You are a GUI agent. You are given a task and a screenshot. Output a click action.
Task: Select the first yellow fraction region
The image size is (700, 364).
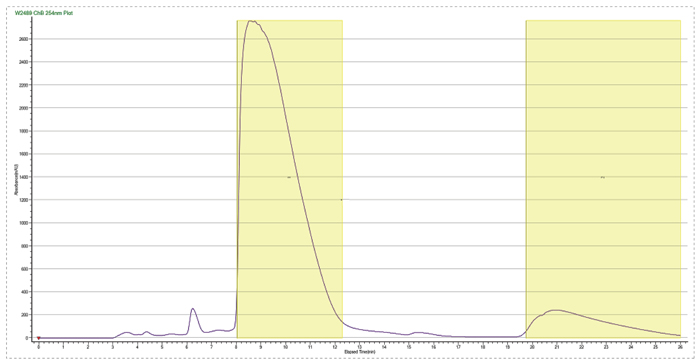coord(290,179)
